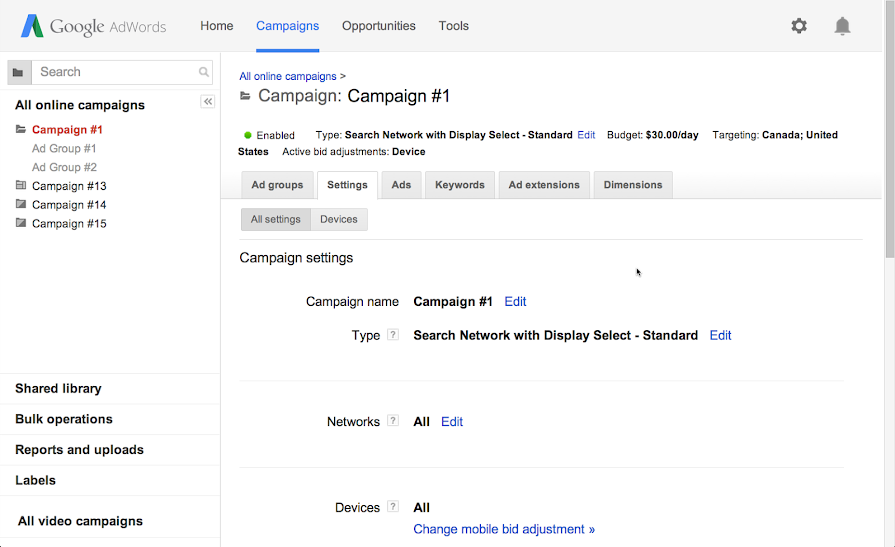Screen dimensions: 895x547
Task: Select Campaign #13 in the sidebar
Action: [68, 186]
